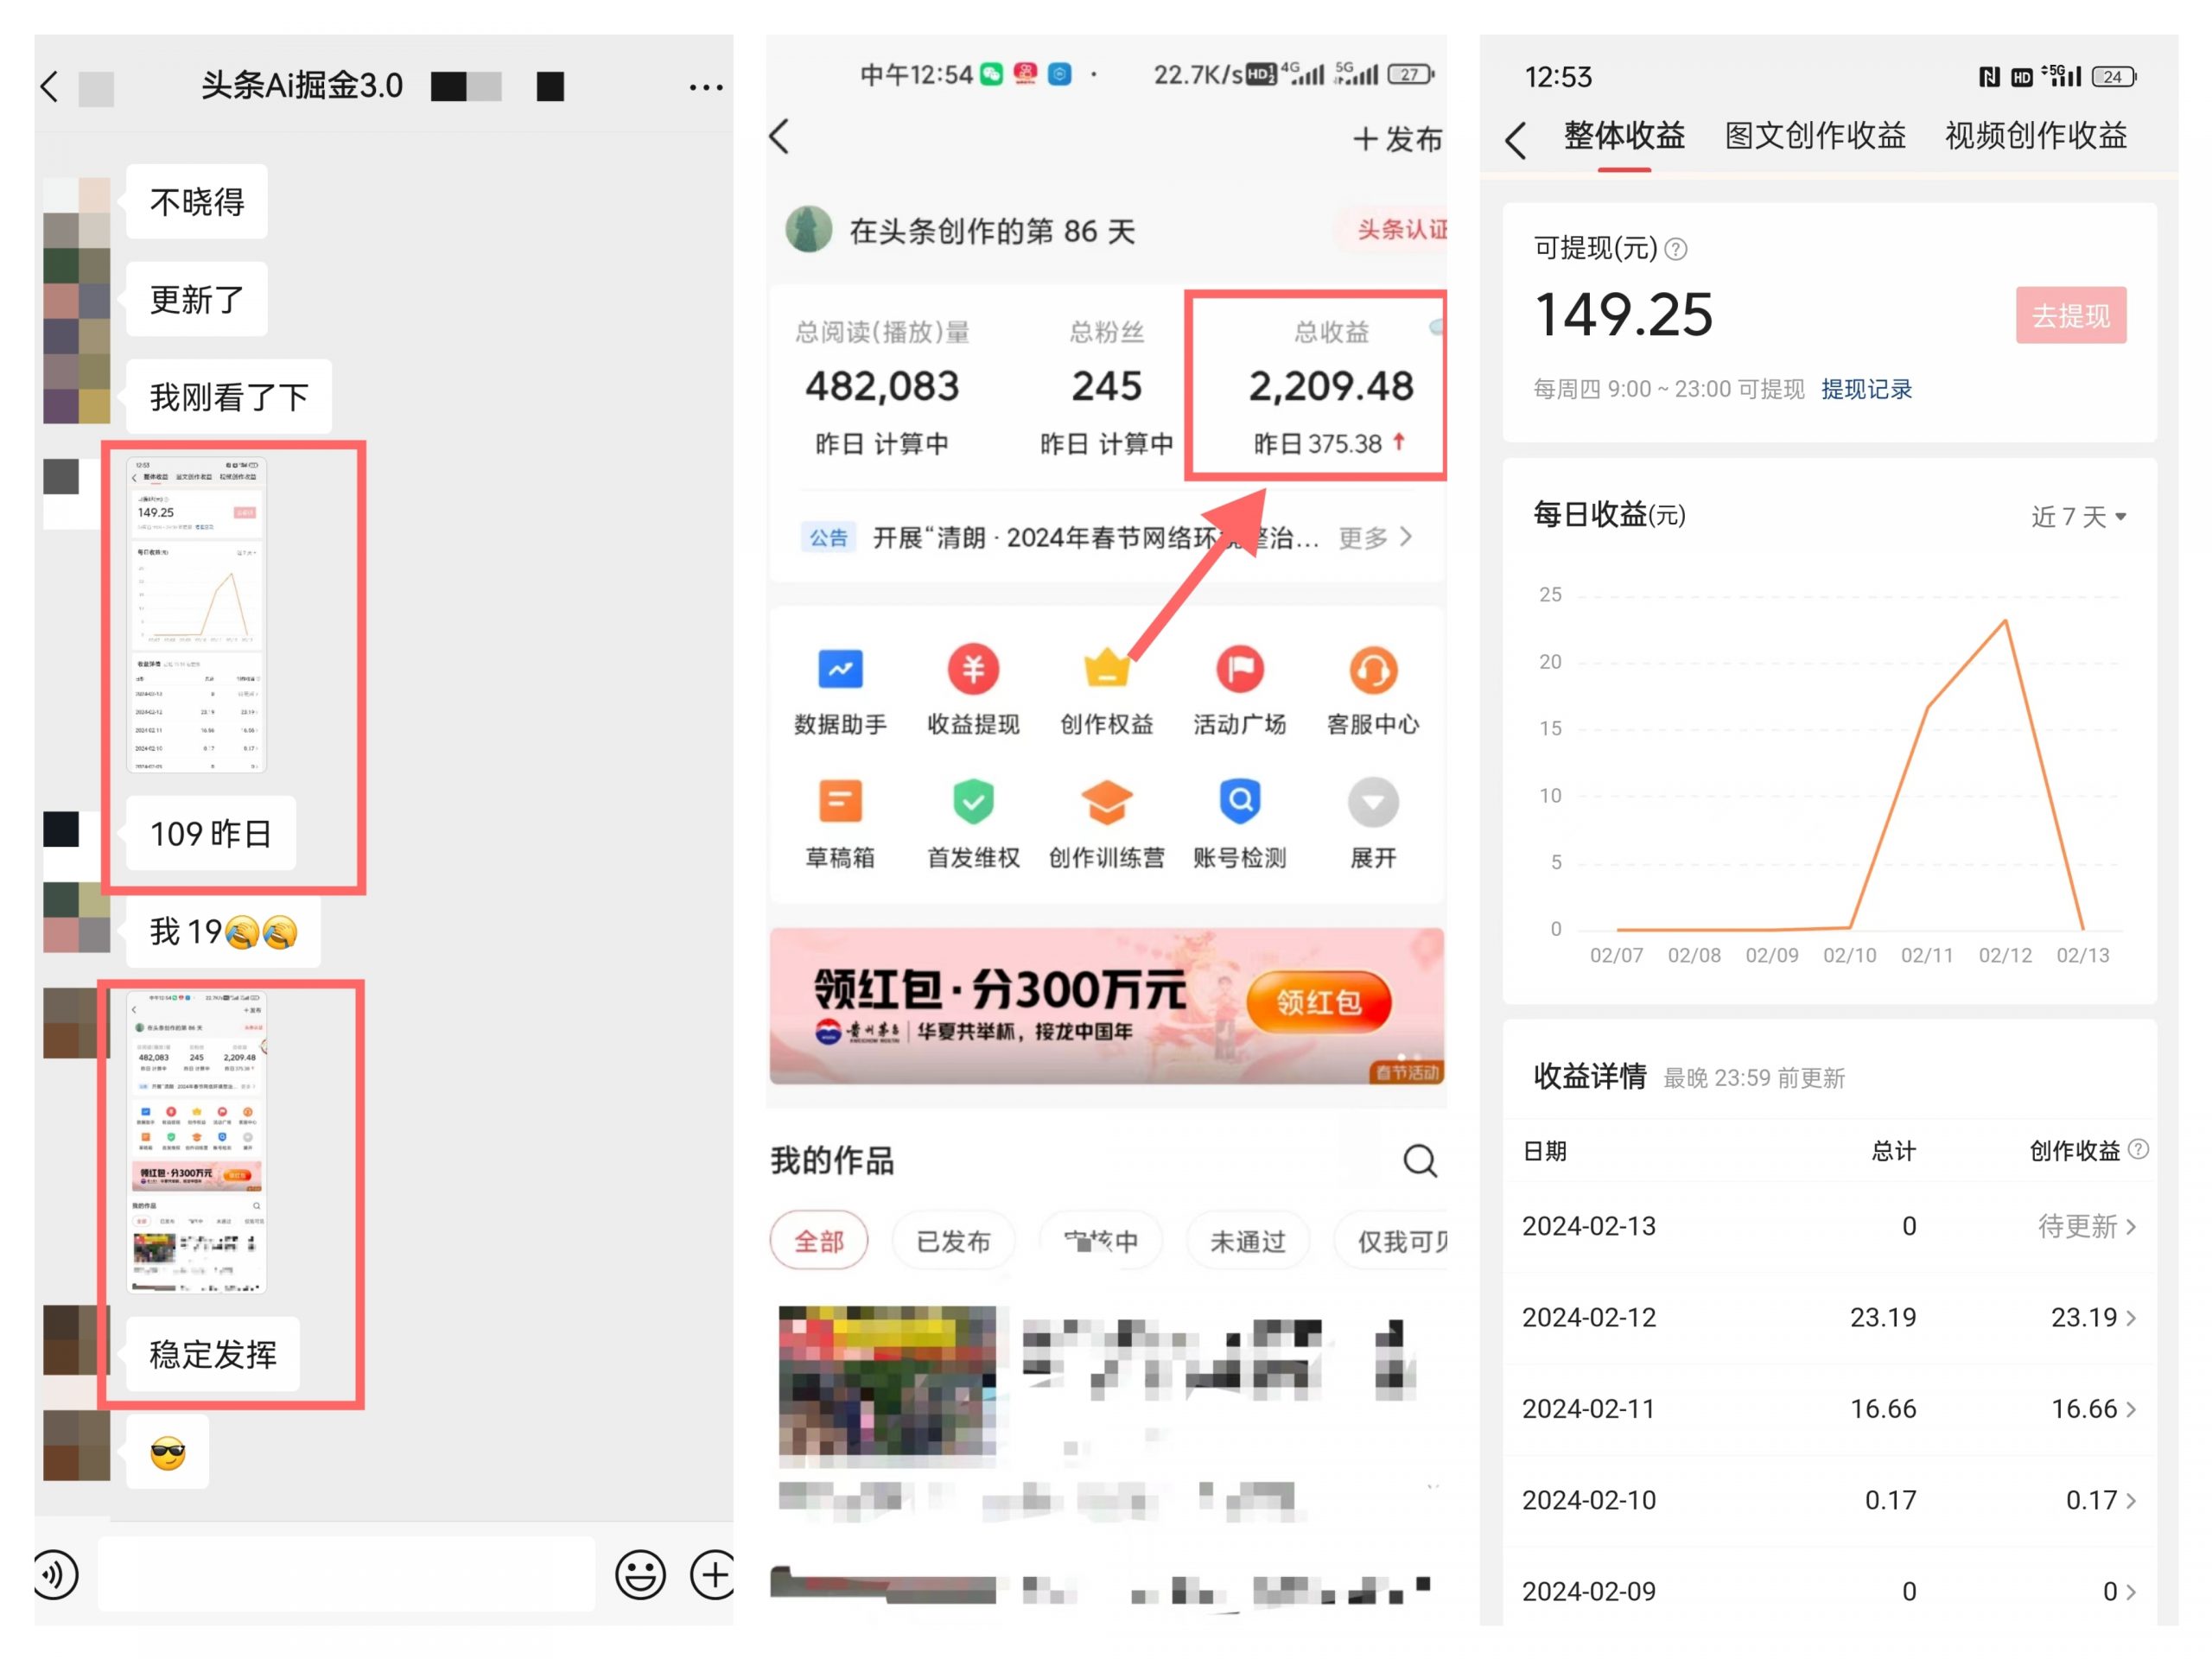Tap the '+ 发布' publish button
Viewport: 2212px width, 1659px height.
pos(1397,139)
